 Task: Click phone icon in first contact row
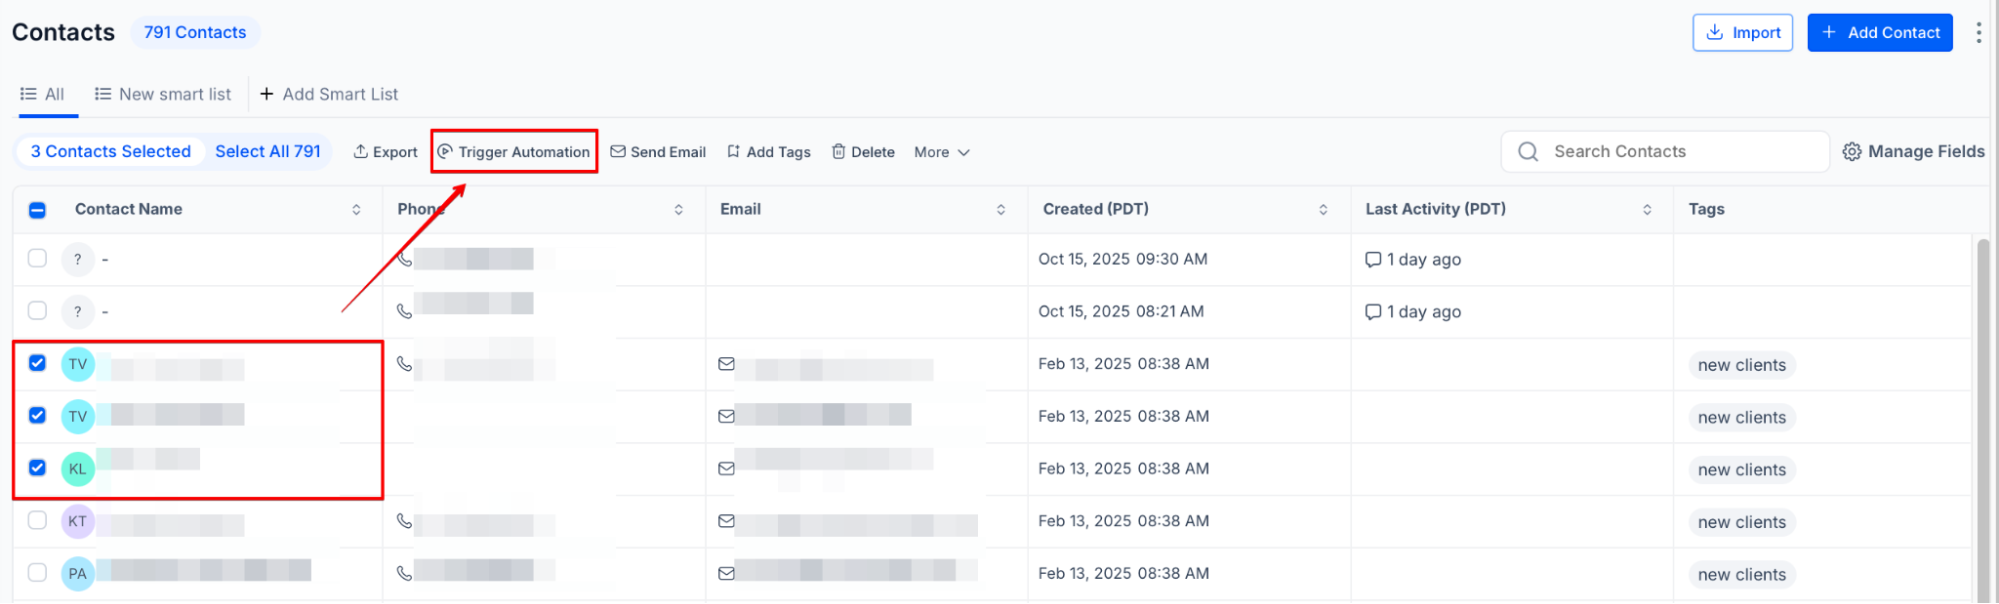pos(404,259)
